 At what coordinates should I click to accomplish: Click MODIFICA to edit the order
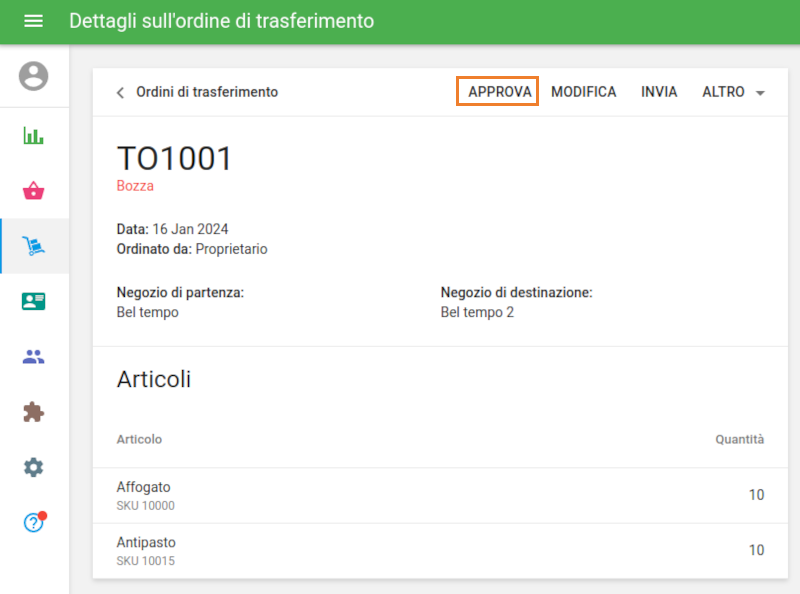coord(584,91)
